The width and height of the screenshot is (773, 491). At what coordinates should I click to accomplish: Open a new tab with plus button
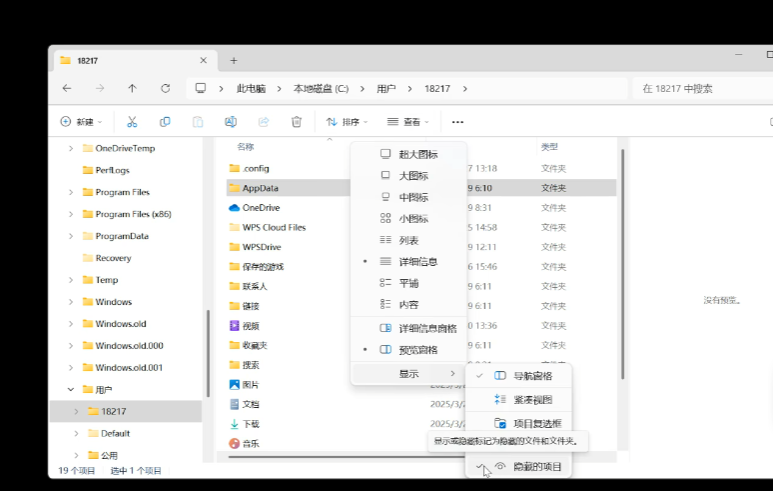(234, 61)
